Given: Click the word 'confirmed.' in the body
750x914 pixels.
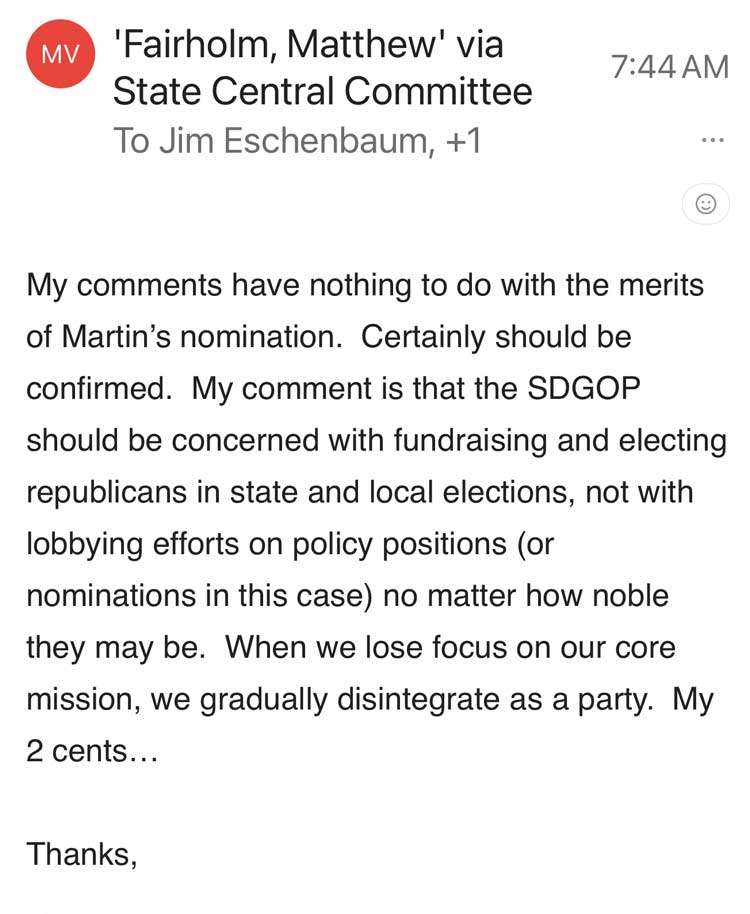Looking at the screenshot, I should coord(99,388).
